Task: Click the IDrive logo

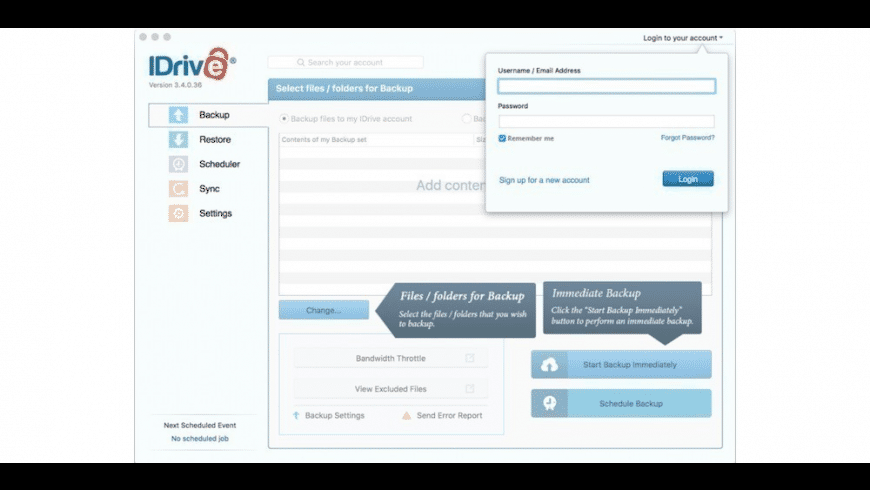Action: [192, 64]
